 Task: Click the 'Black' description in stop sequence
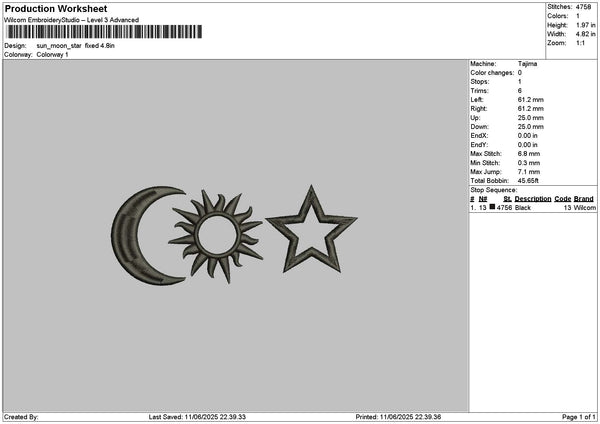tap(523, 208)
